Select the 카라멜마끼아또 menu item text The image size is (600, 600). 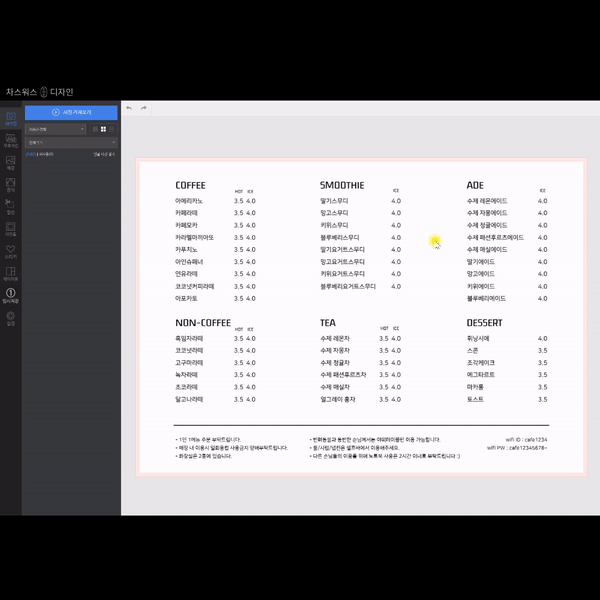coord(194,238)
